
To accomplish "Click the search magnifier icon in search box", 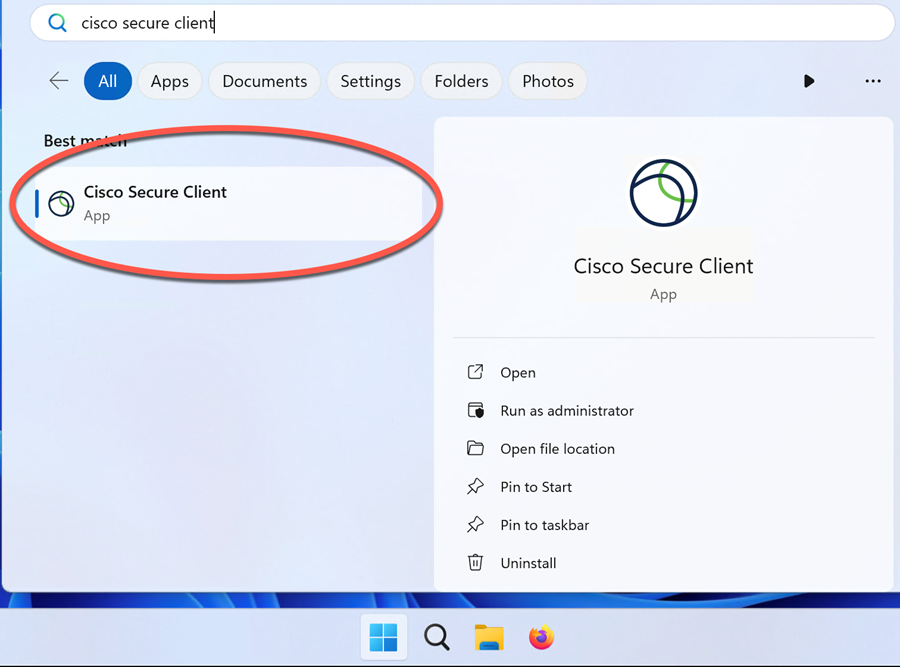I will (57, 23).
